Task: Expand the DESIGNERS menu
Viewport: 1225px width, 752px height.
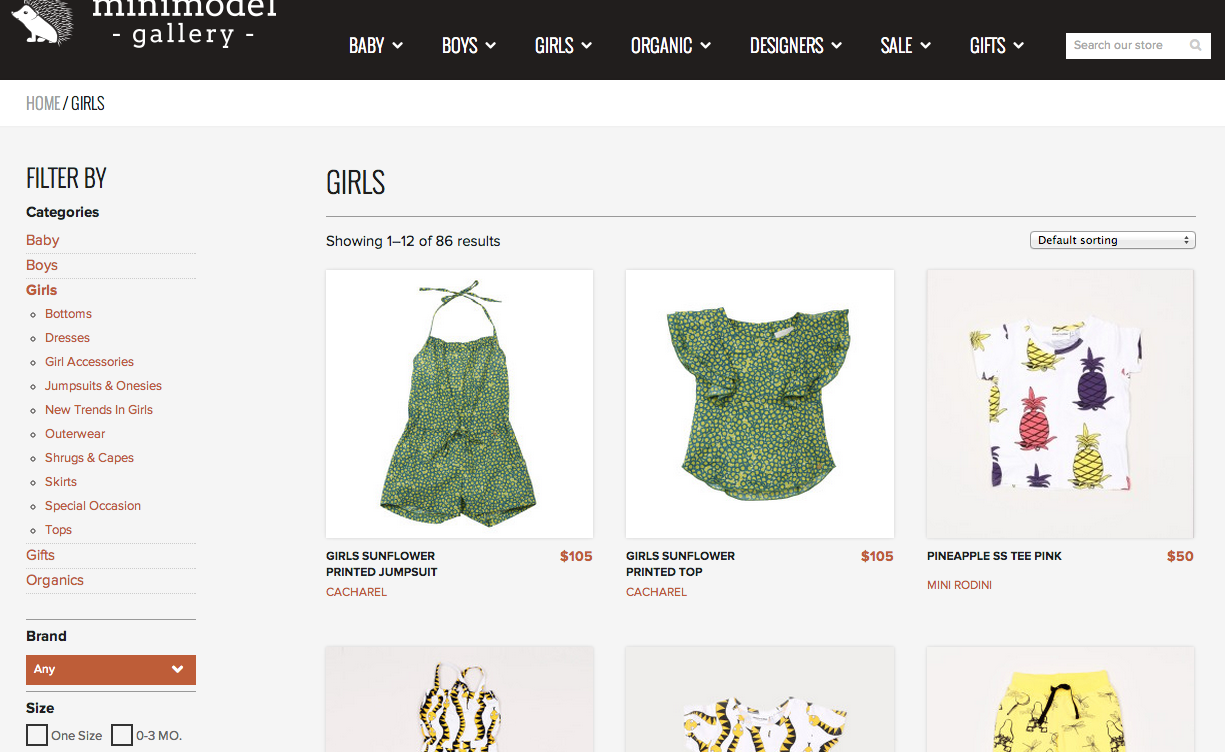Action: click(x=796, y=45)
